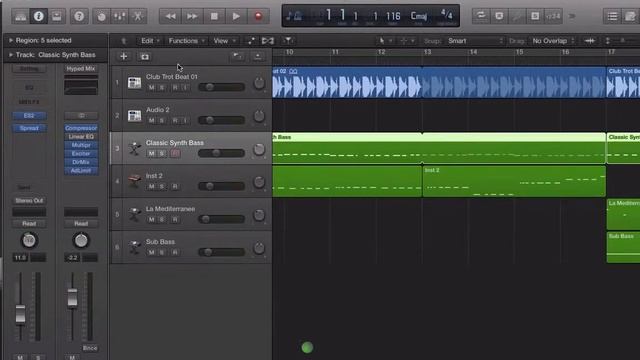Click the Audio 2 track icon
Screen dimensions: 640x360
134,116
